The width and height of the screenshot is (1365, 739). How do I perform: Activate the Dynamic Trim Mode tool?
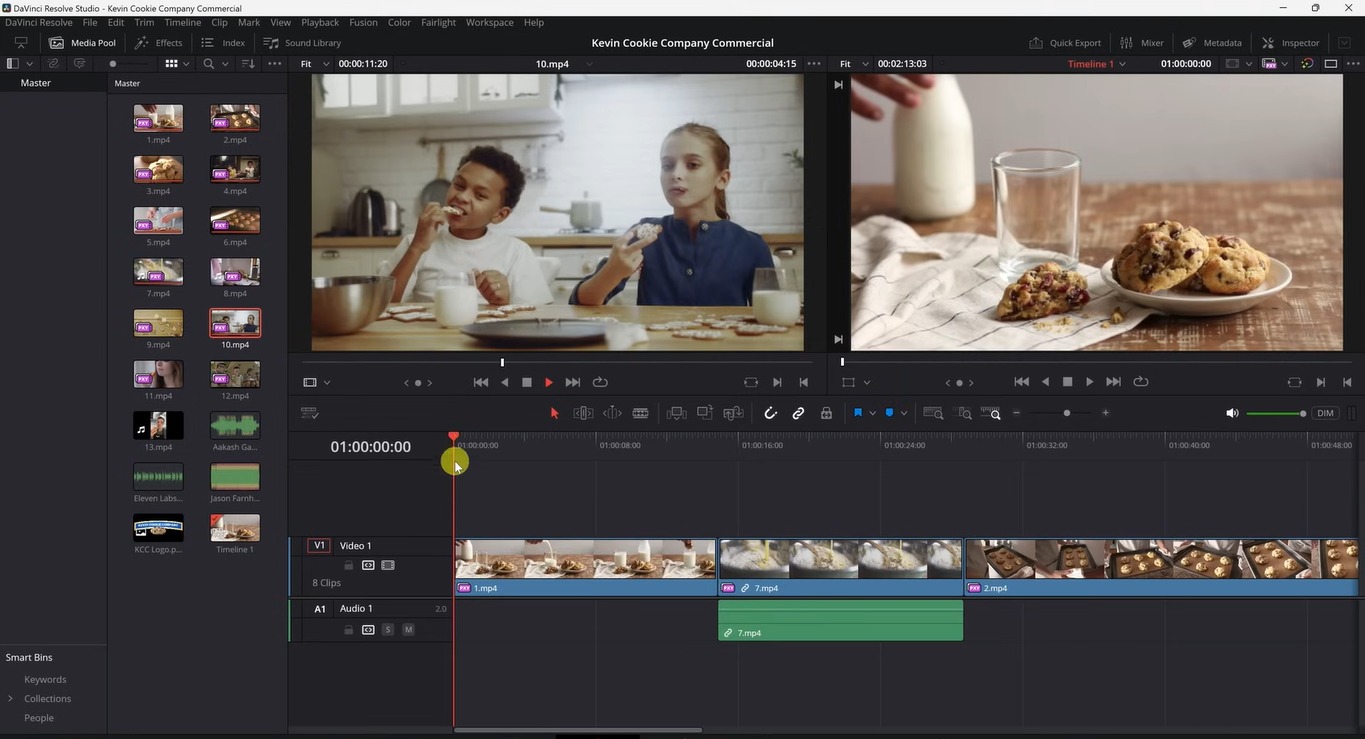click(x=612, y=413)
